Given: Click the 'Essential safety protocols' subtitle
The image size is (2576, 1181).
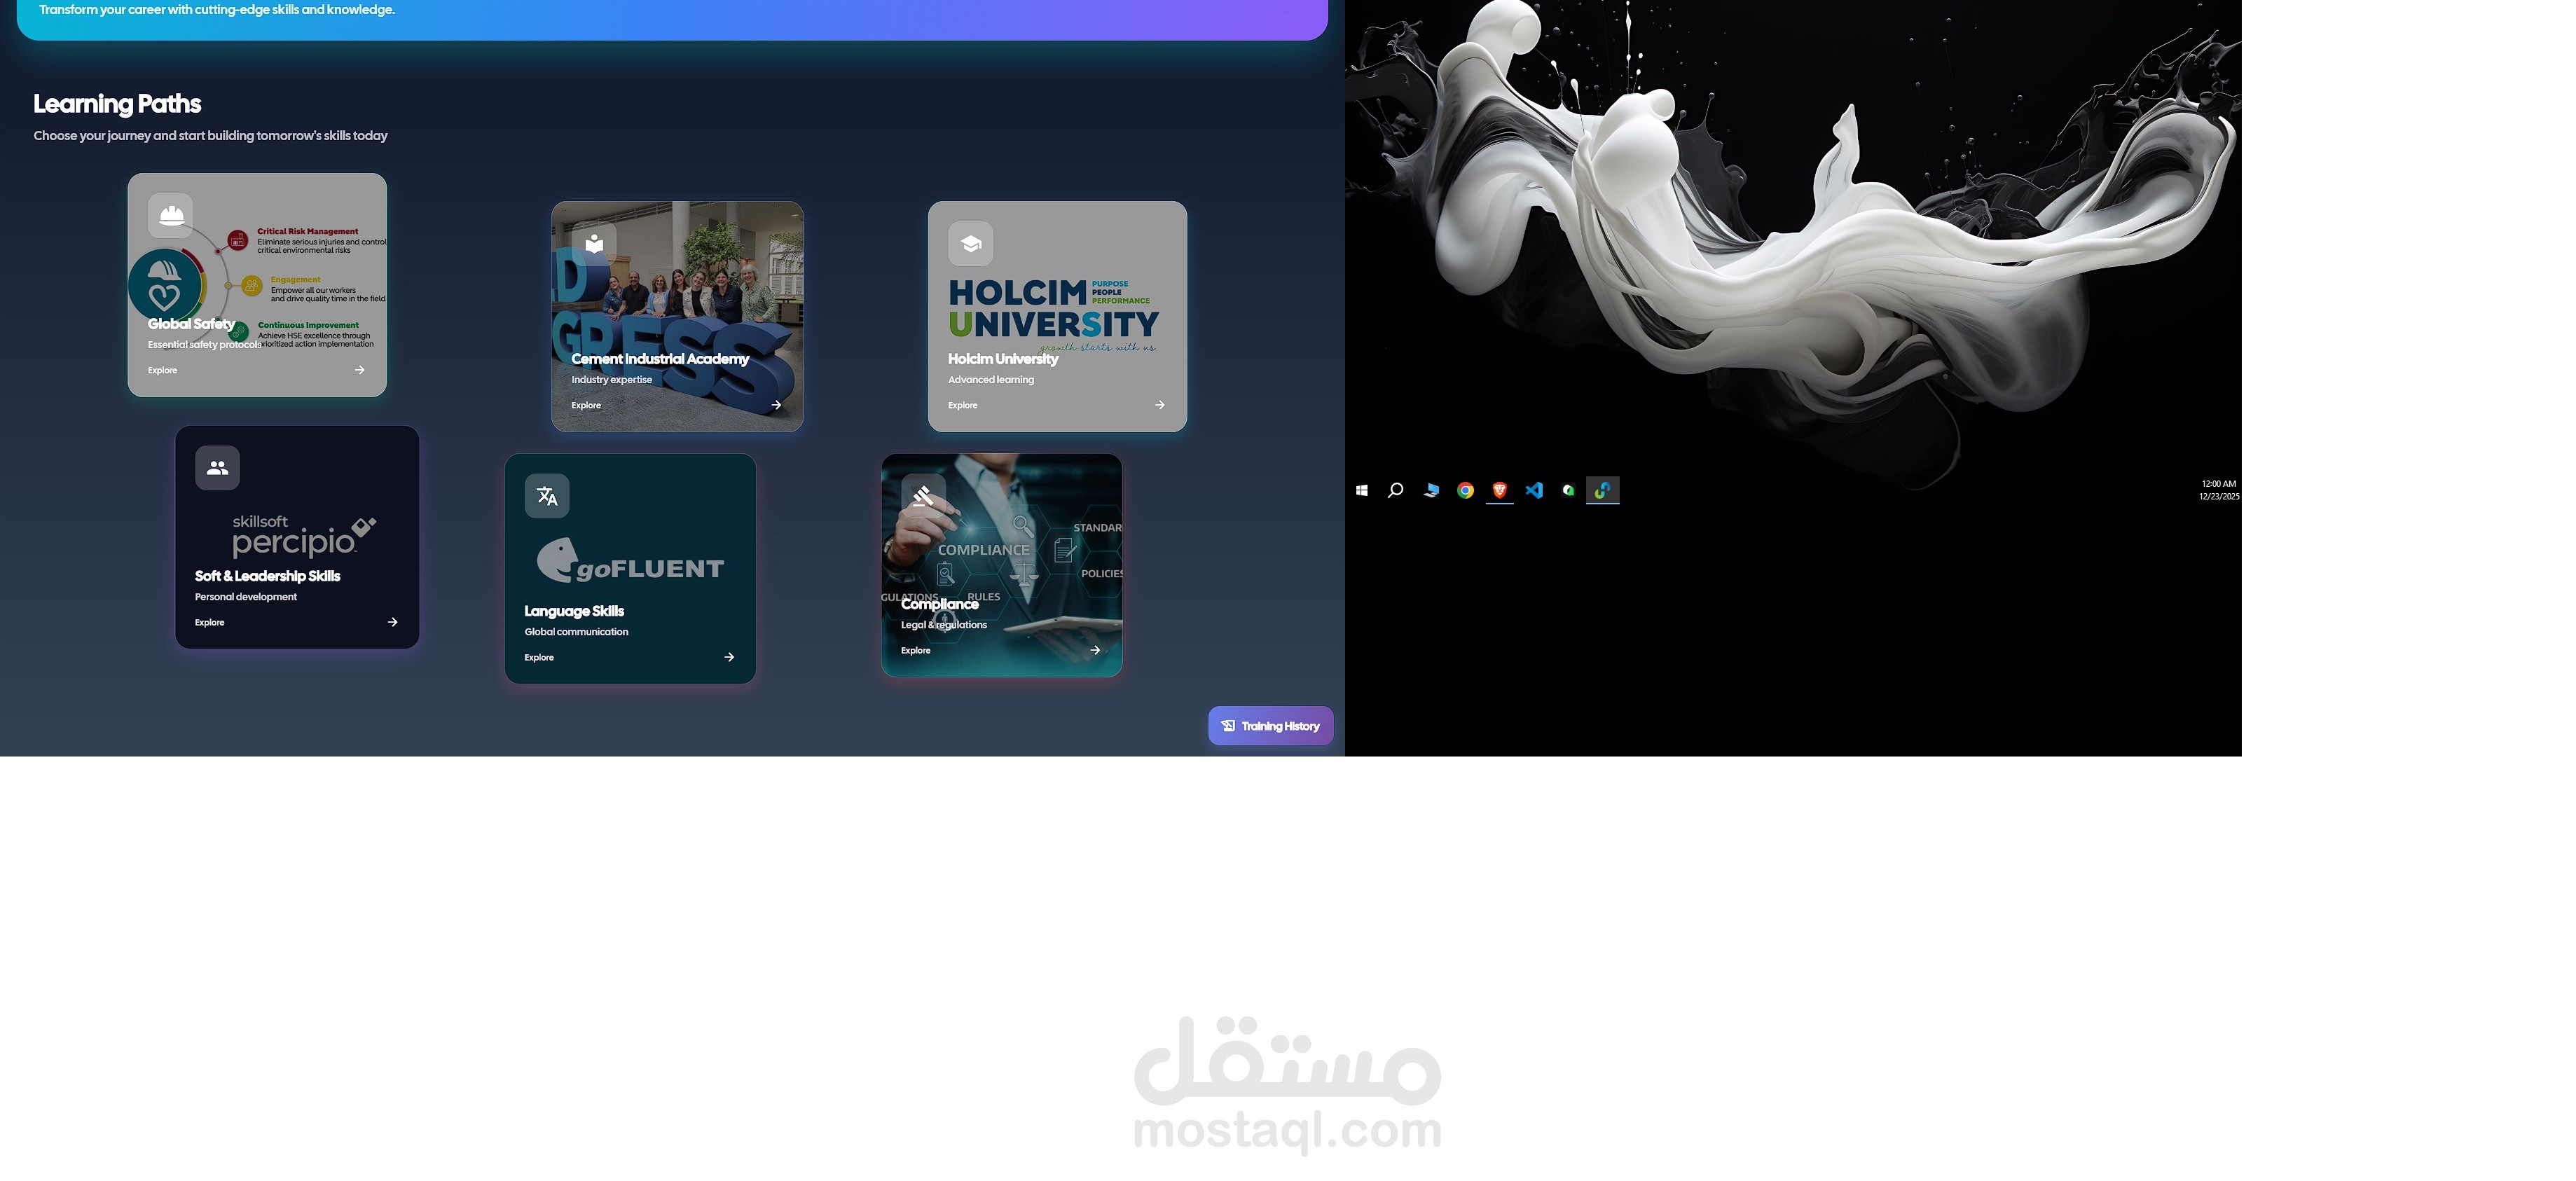Looking at the screenshot, I should click(204, 345).
